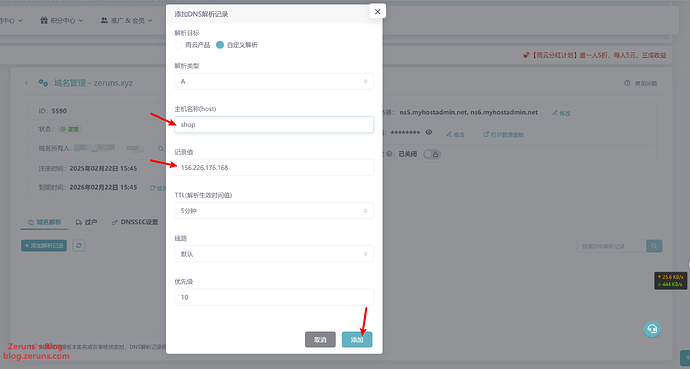The image size is (690, 369).
Task: Expand the TTL dropdown showing 5分钟
Action: click(x=274, y=211)
